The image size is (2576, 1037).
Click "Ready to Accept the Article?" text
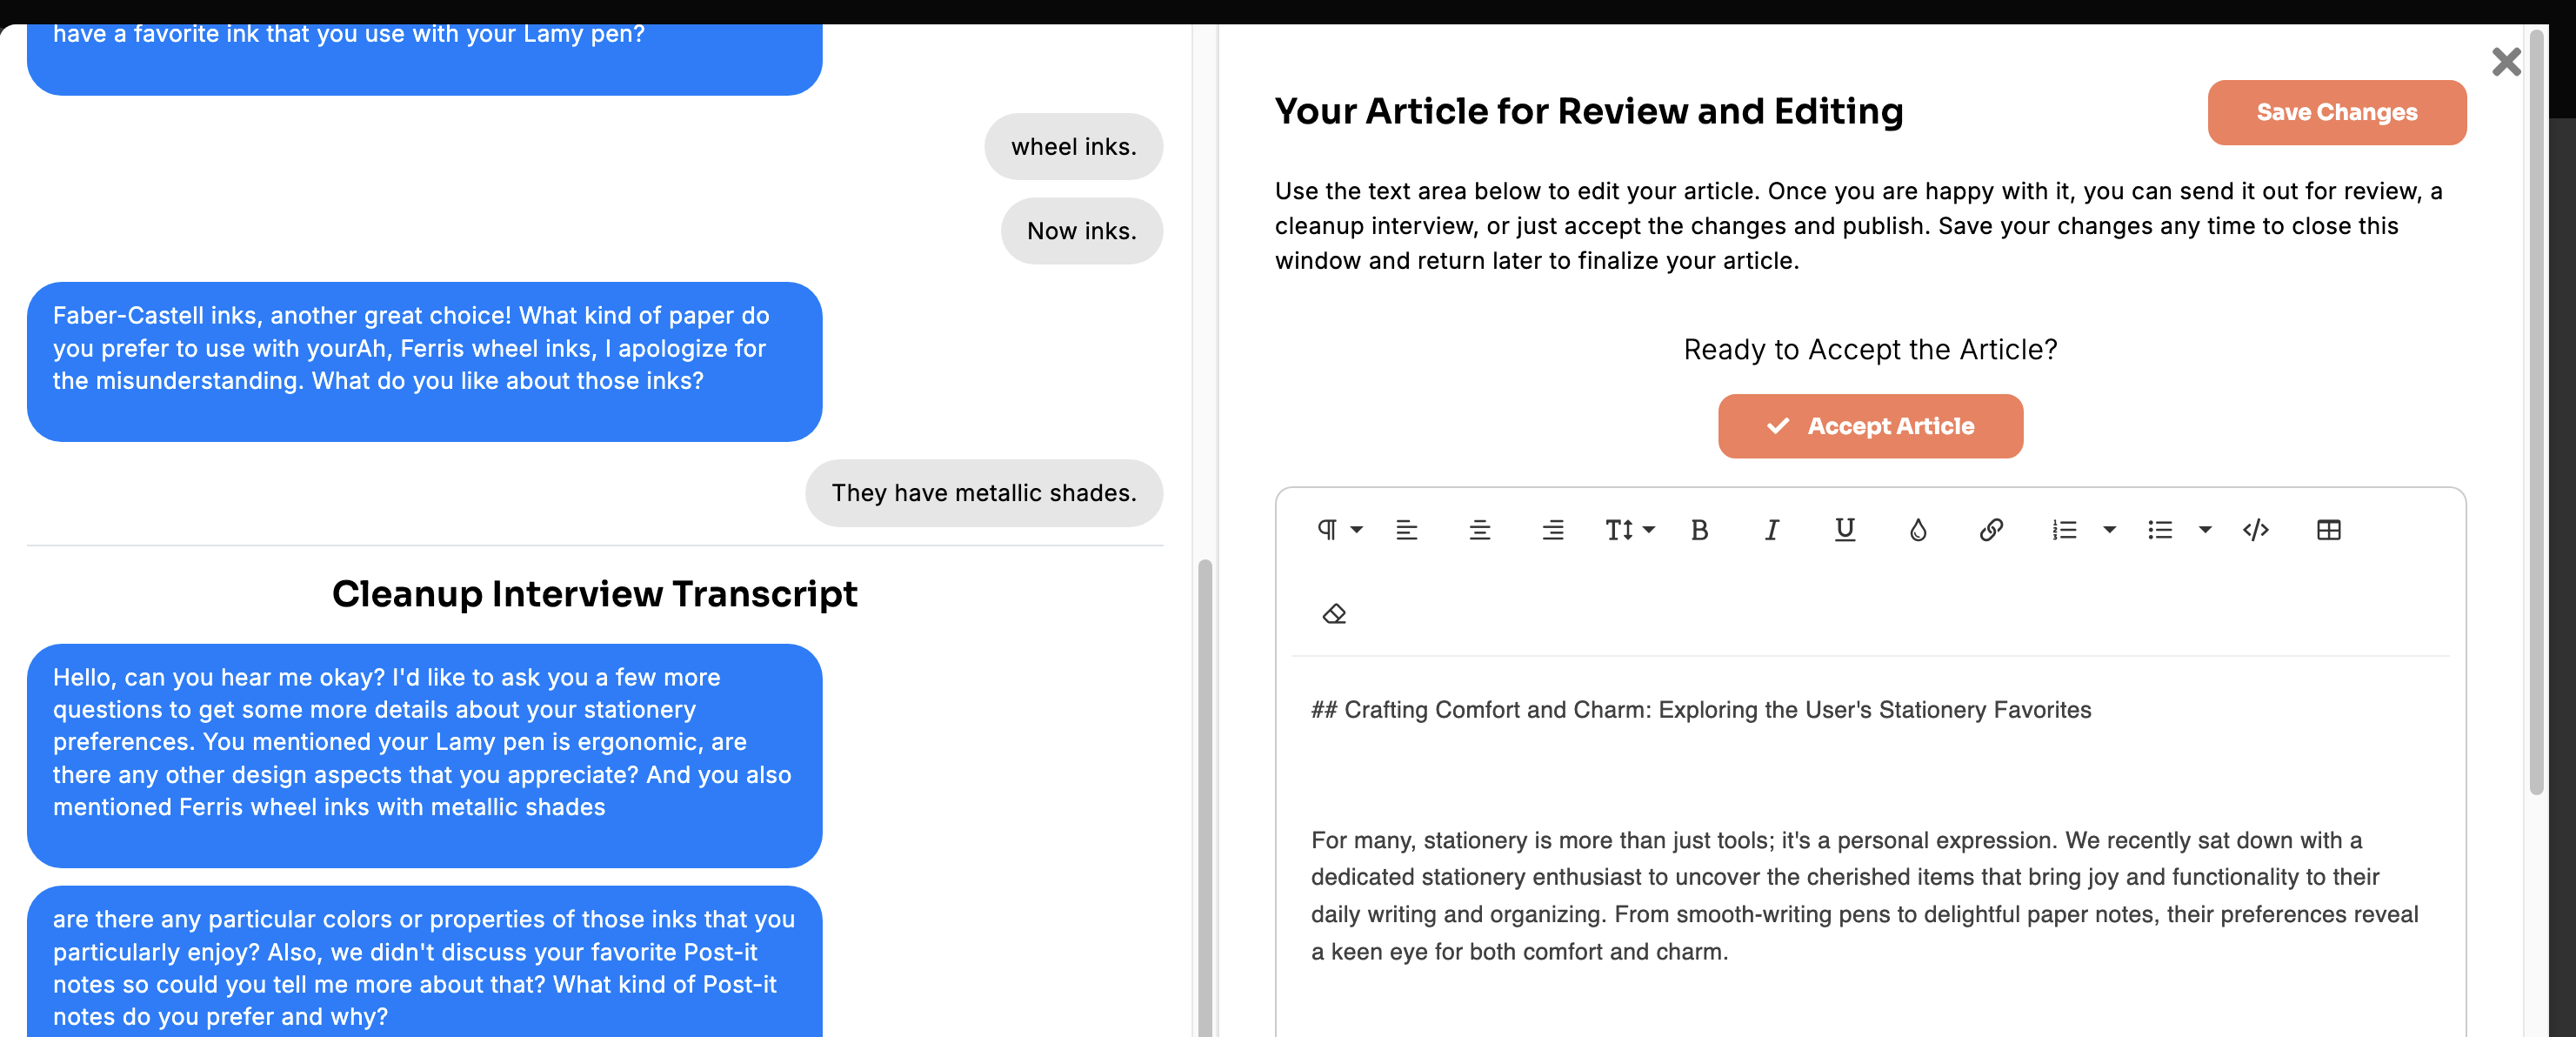point(1870,350)
